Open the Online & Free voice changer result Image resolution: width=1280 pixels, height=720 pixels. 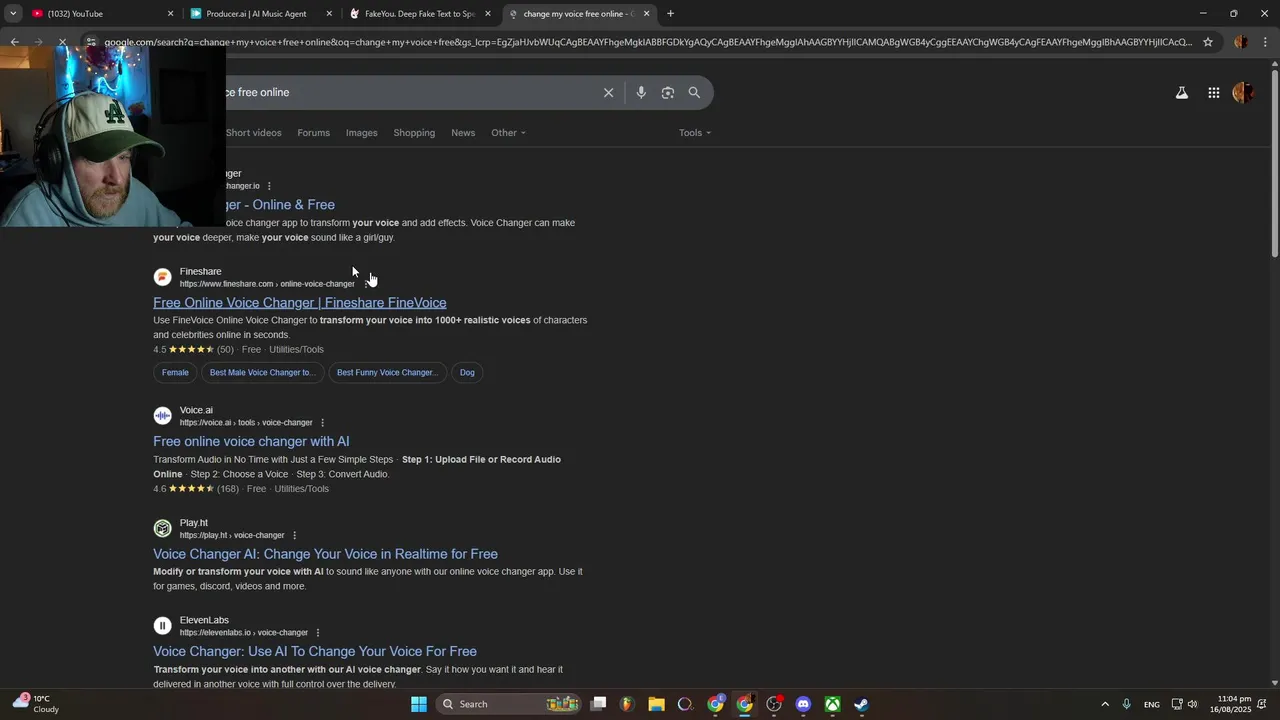tap(280, 205)
